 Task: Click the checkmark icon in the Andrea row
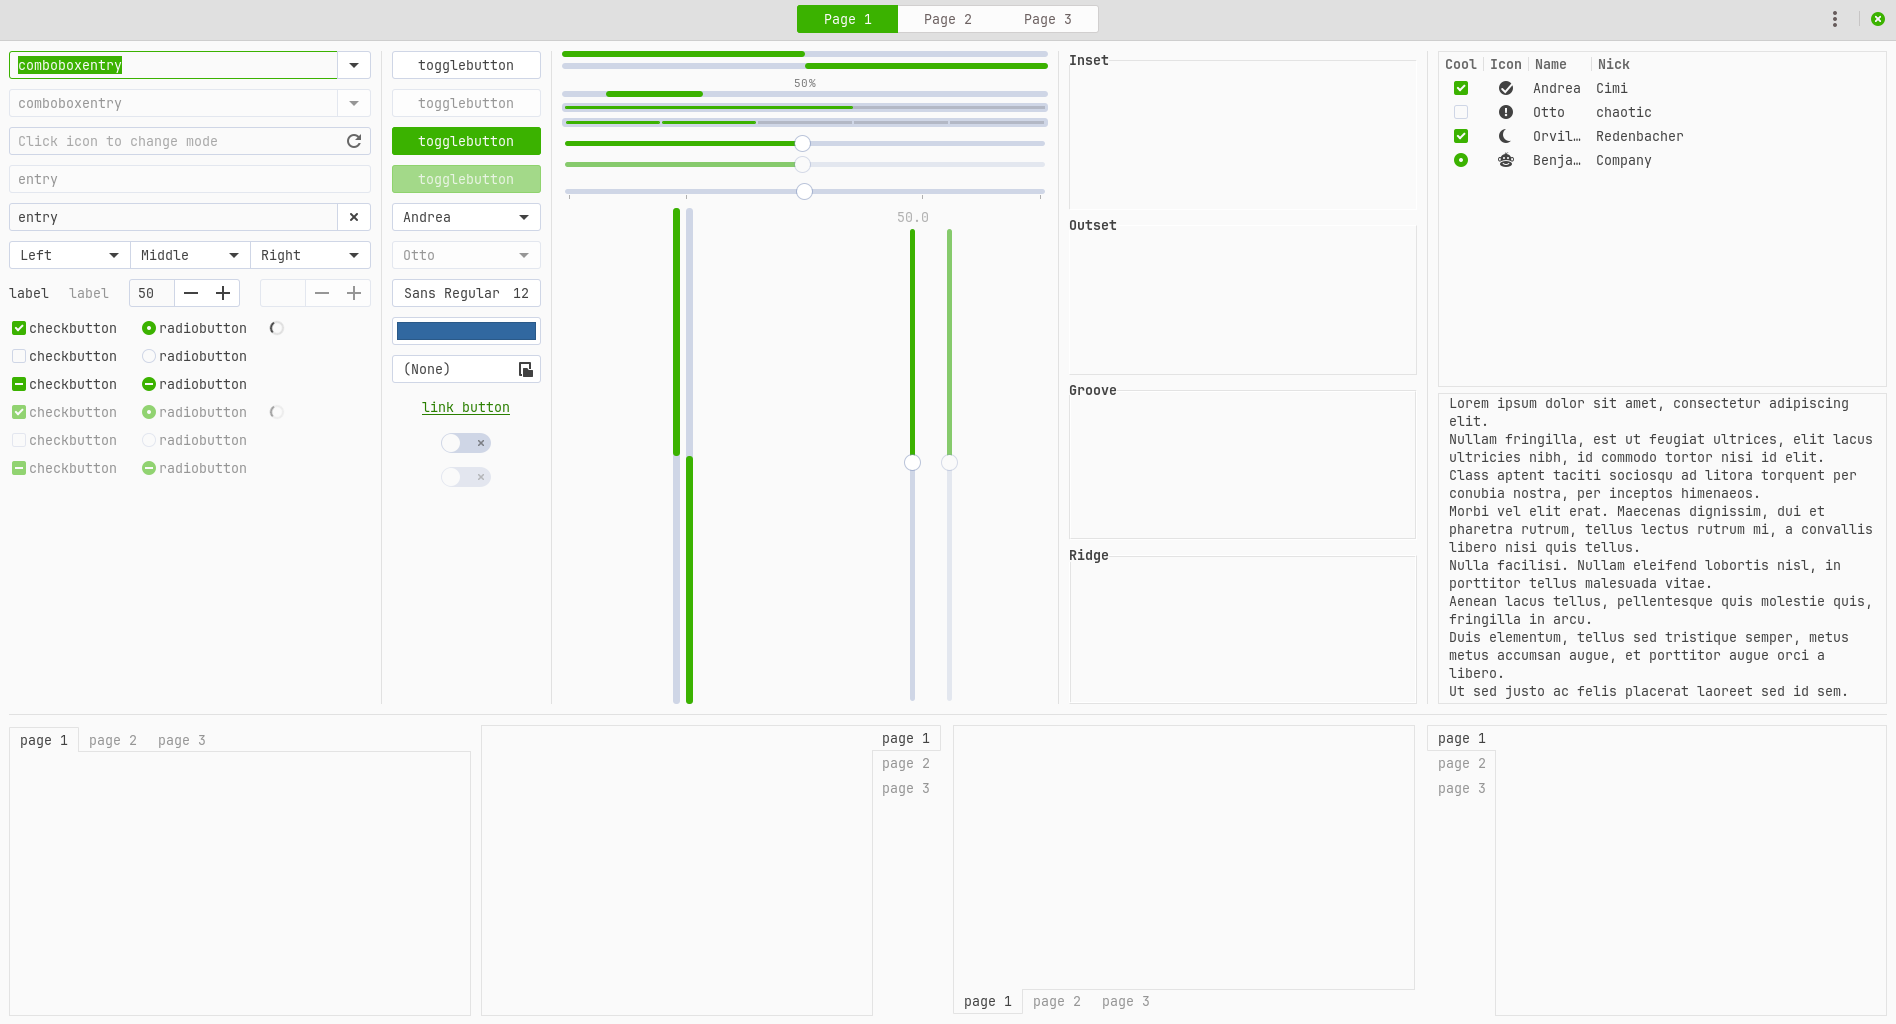tap(1506, 88)
